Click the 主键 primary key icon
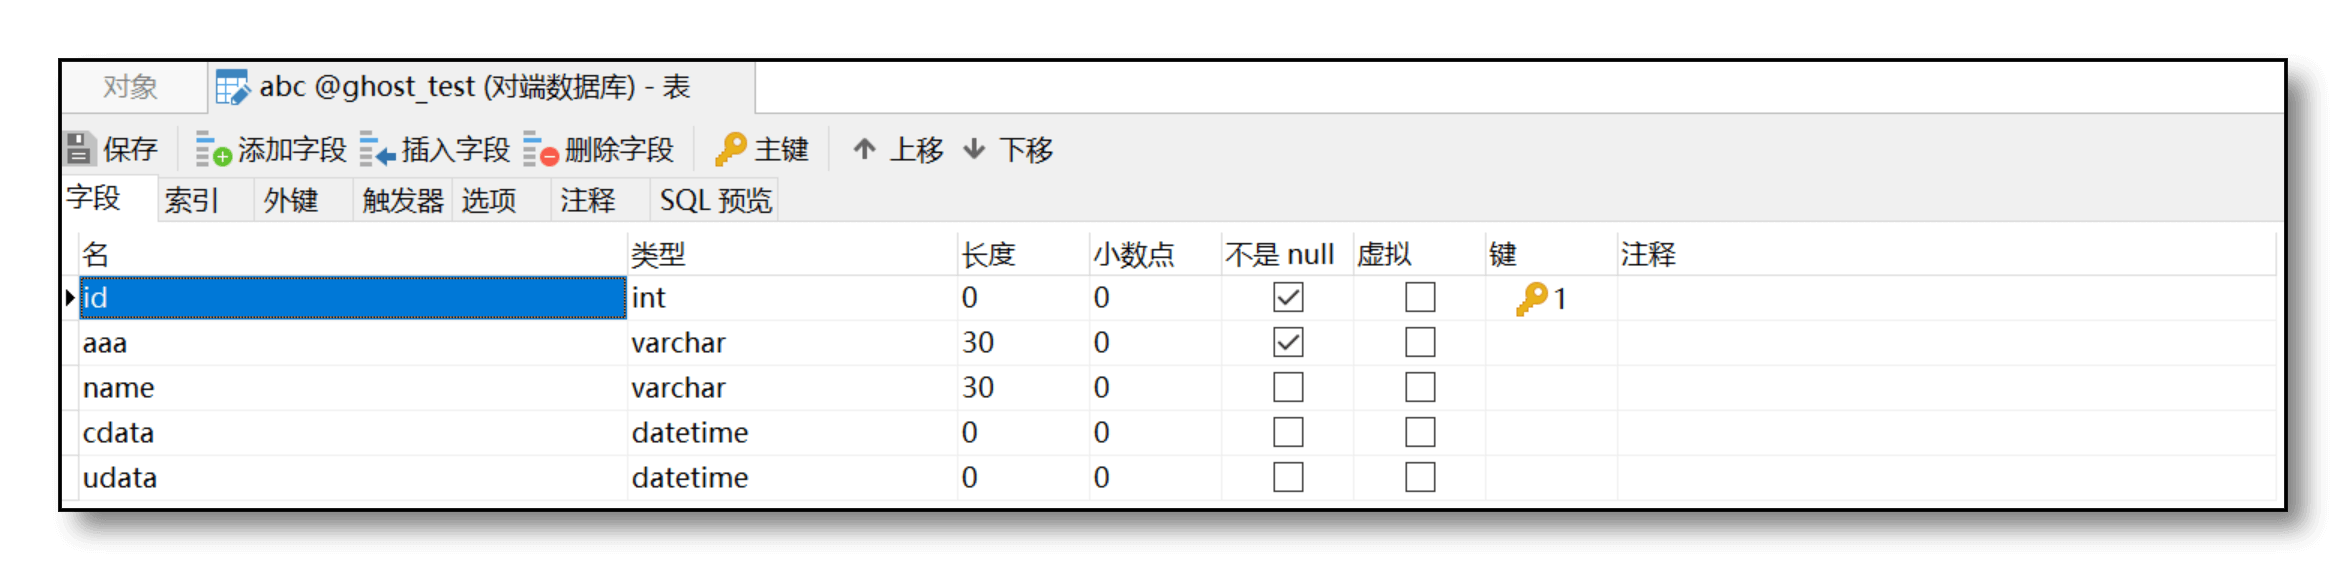Image resolution: width=2346 pixels, height=570 pixels. pyautogui.click(x=731, y=149)
